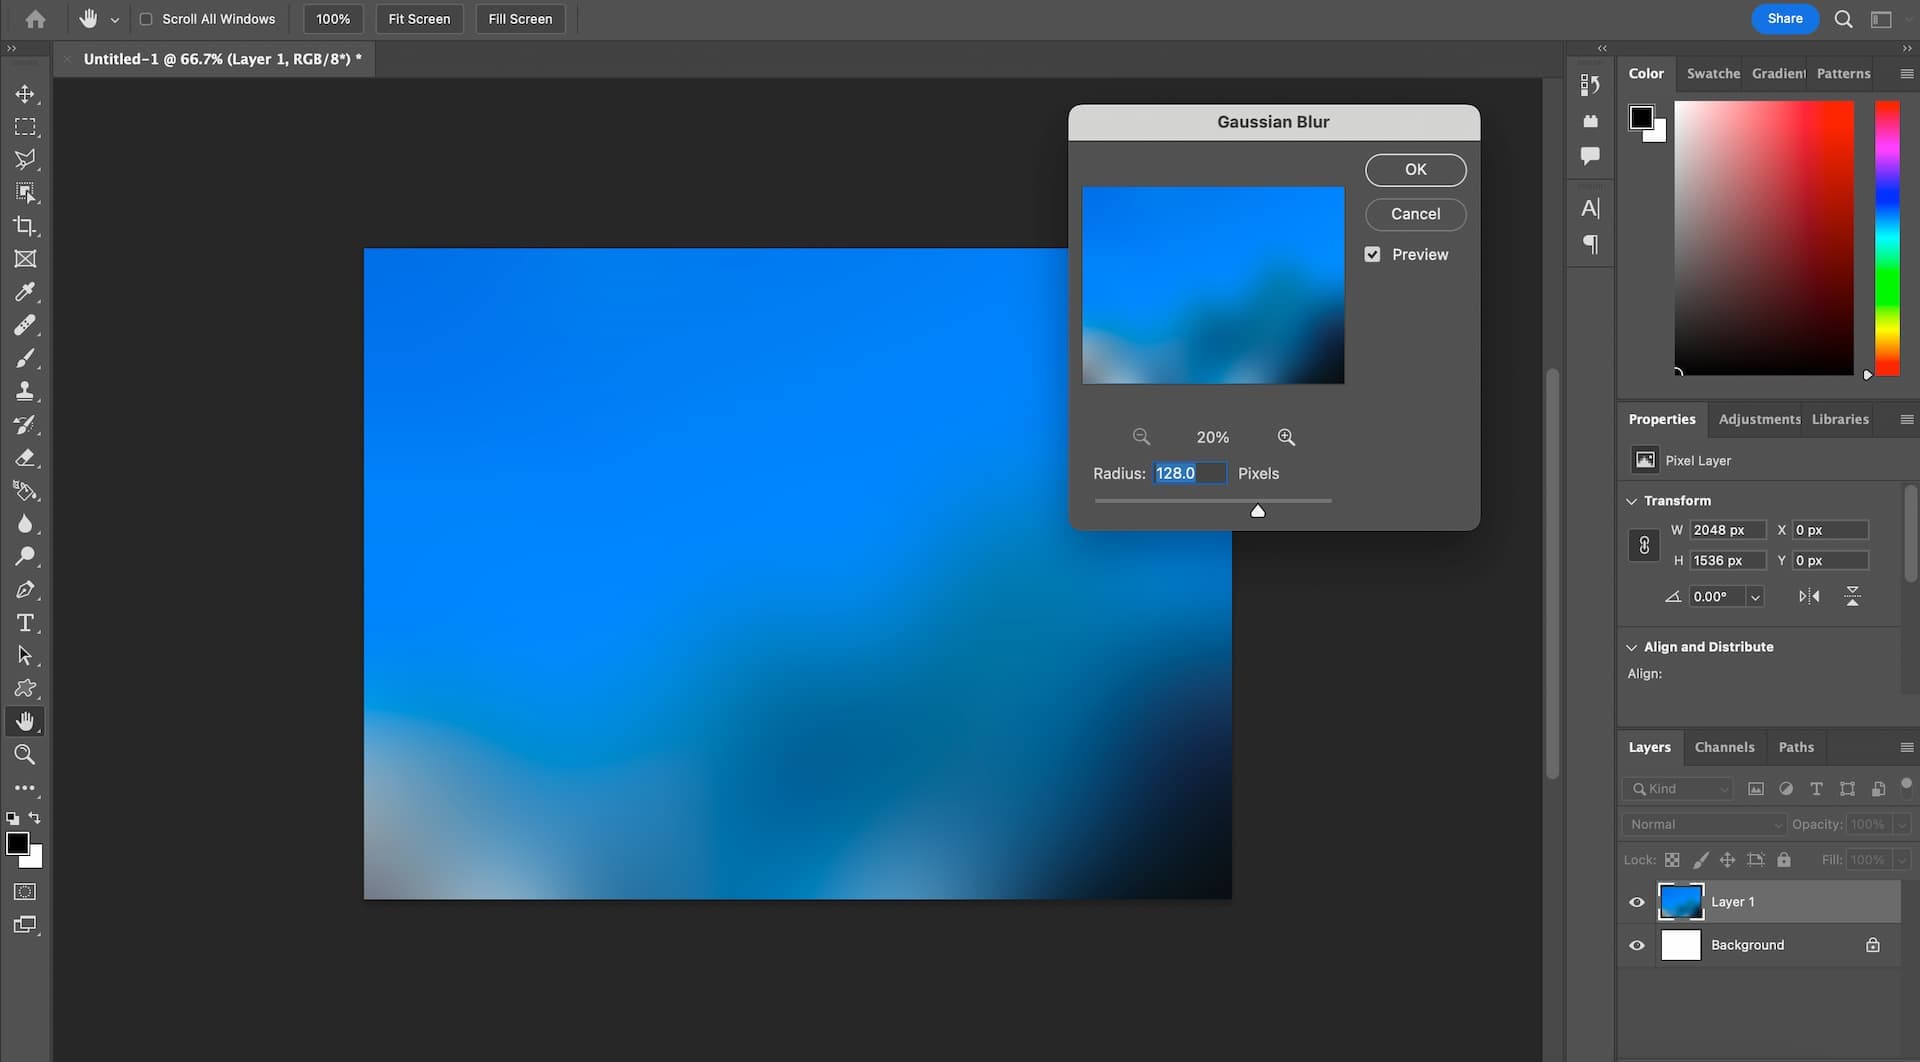Select the Eraser tool
The width and height of the screenshot is (1920, 1062).
(x=25, y=458)
